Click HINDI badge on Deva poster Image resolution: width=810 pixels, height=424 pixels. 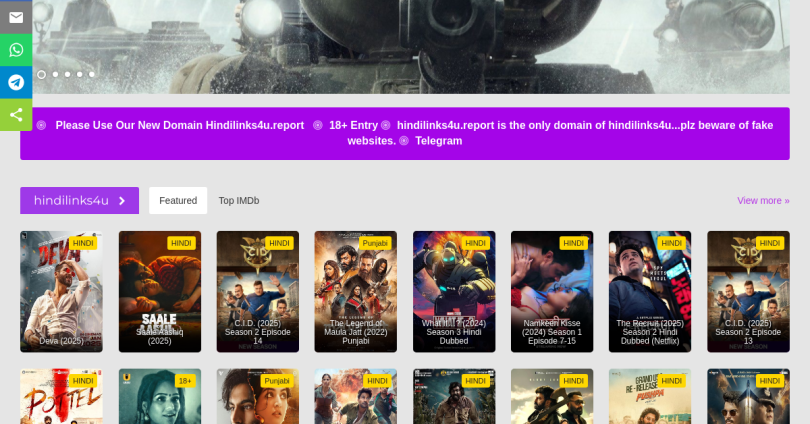pyautogui.click(x=83, y=243)
